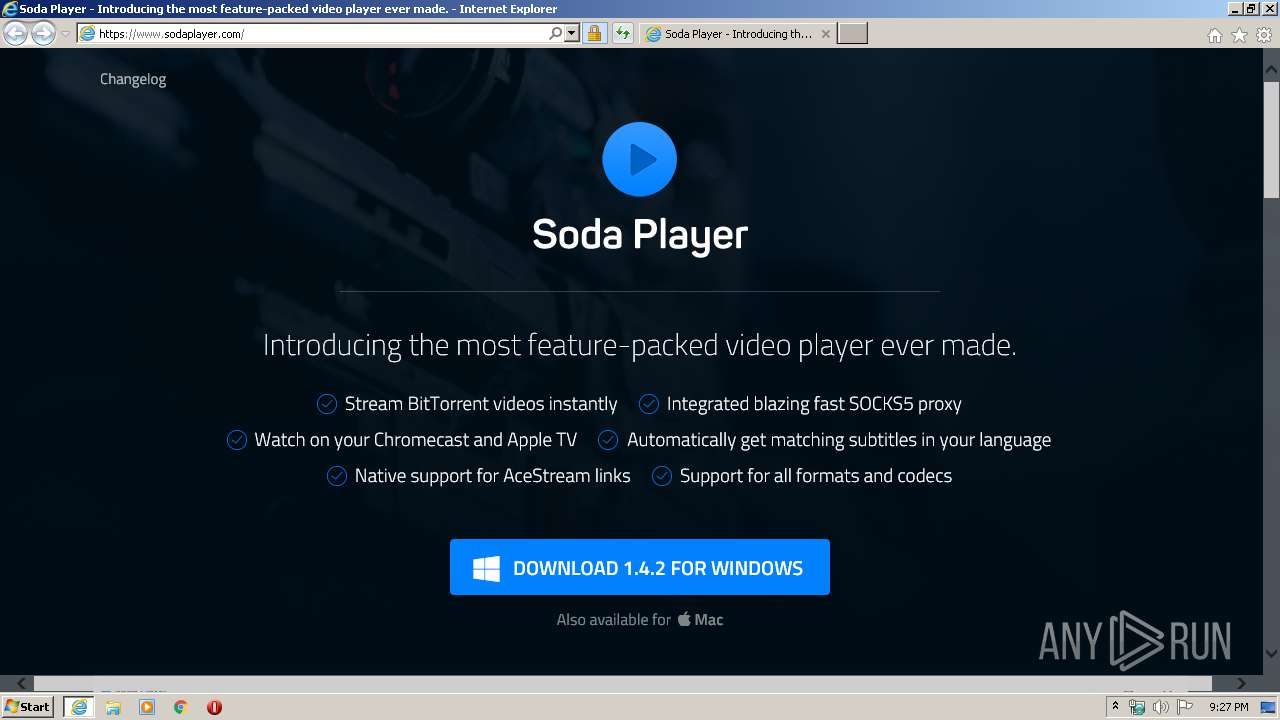Open the recent pages dropdown arrow

[x=65, y=34]
